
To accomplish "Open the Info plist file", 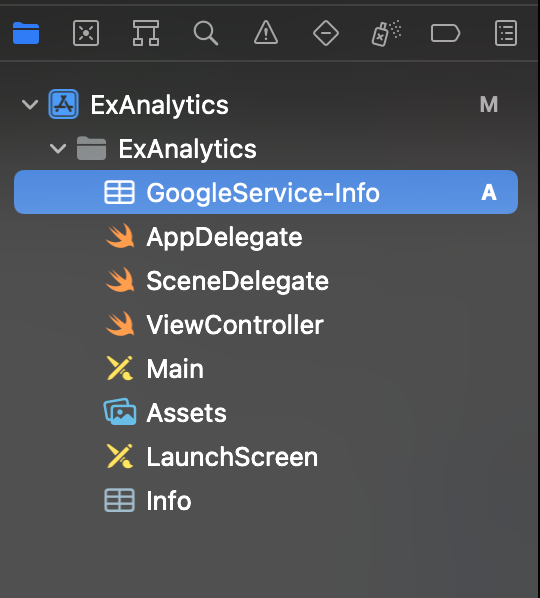I will coord(266,500).
